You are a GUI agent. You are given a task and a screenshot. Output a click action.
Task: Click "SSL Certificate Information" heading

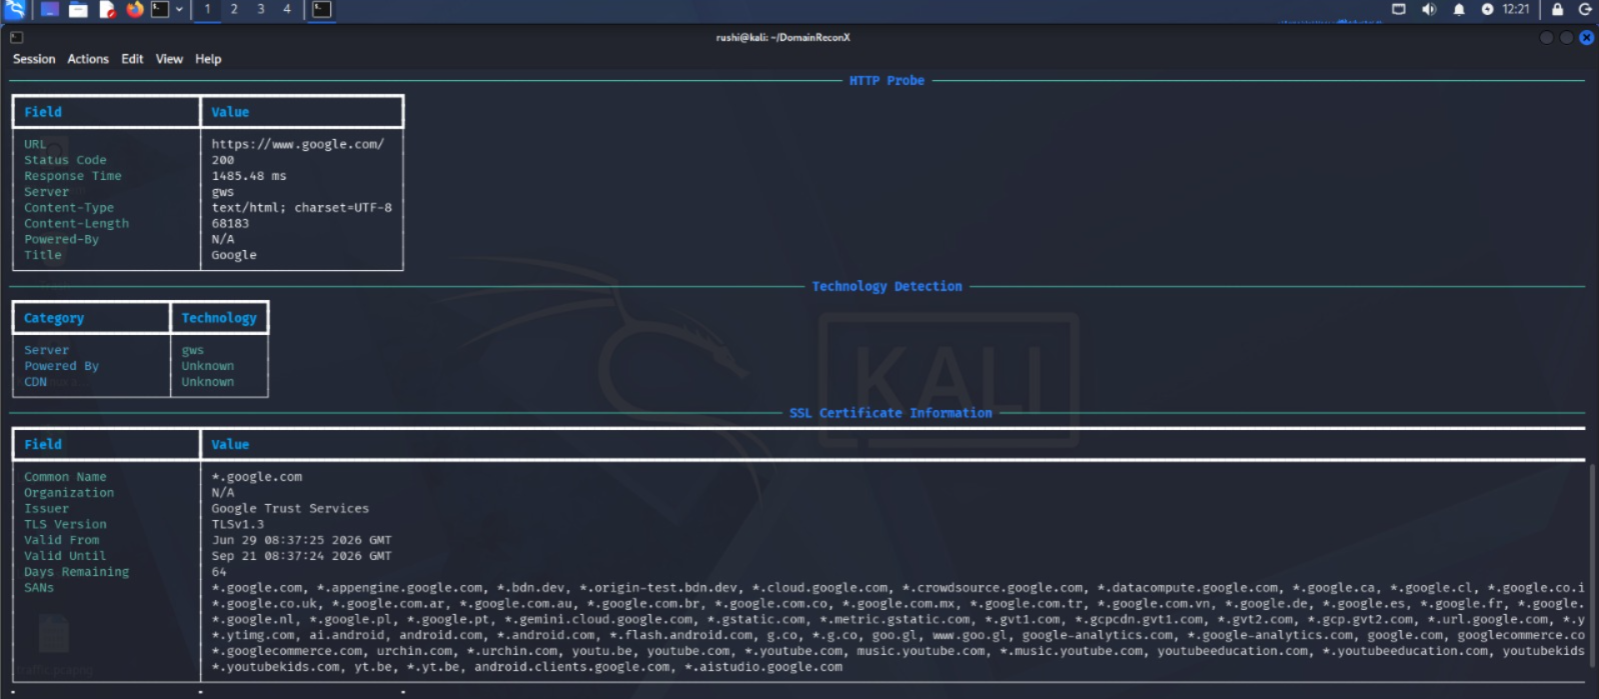coord(890,413)
